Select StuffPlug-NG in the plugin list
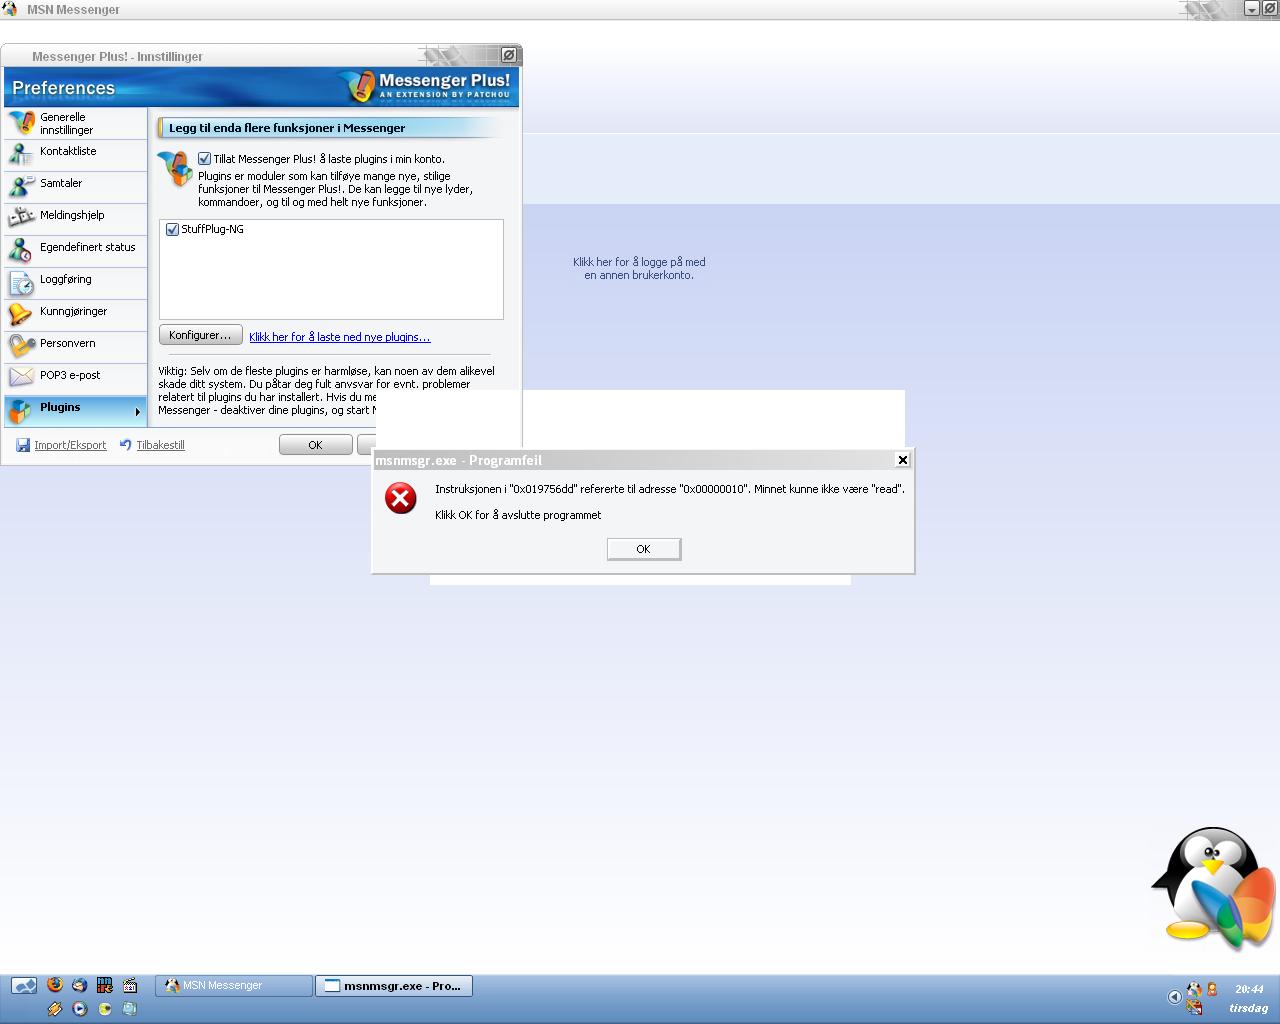1280x1024 pixels. pyautogui.click(x=212, y=229)
